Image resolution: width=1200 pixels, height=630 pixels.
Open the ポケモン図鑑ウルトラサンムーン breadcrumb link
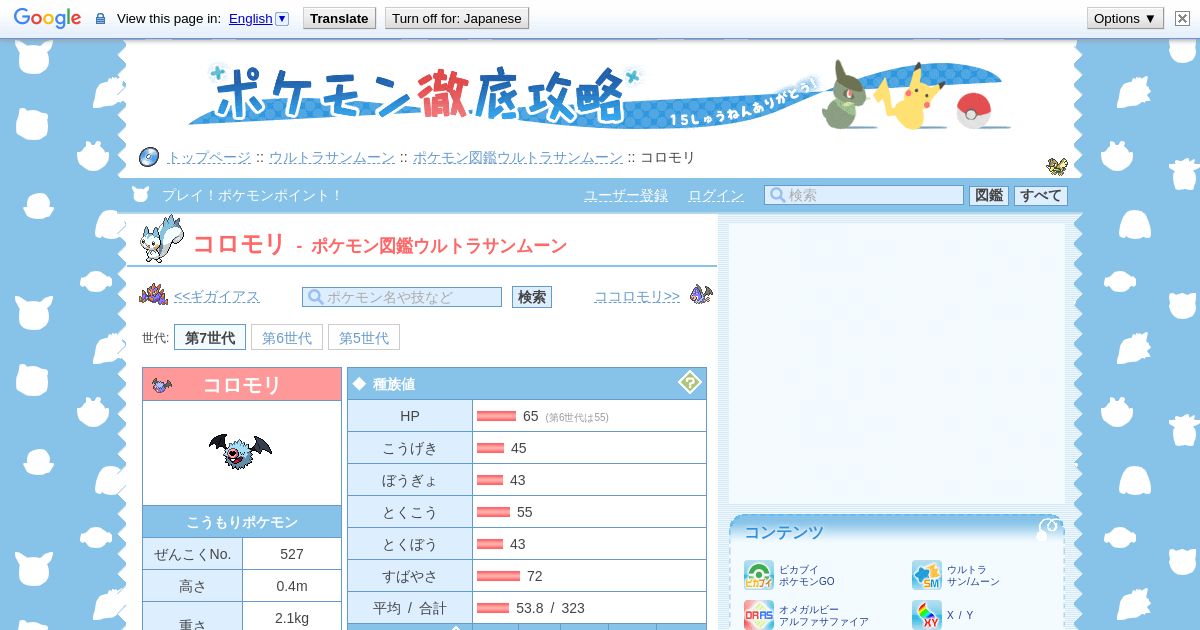coord(517,157)
